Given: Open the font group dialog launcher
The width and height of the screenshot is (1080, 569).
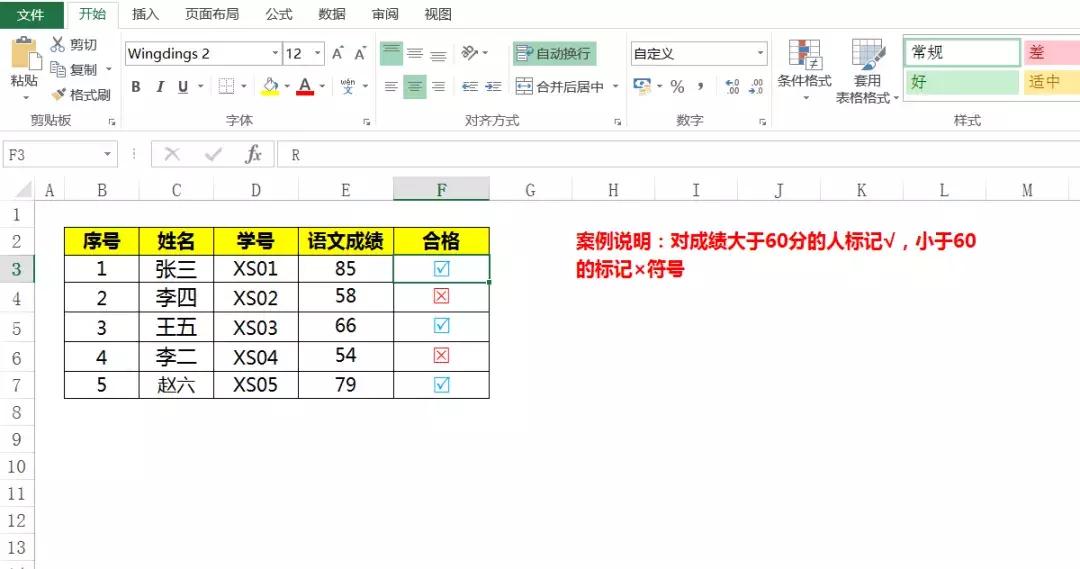Looking at the screenshot, I should [366, 122].
